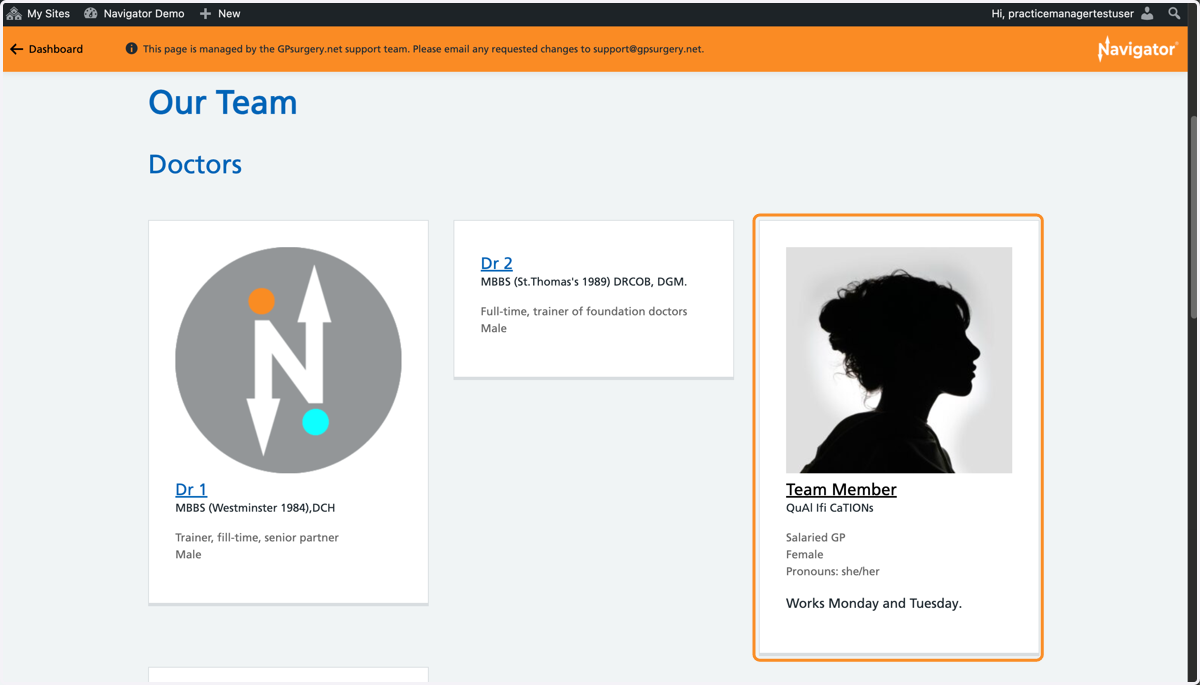Go back to Dashboard
The width and height of the screenshot is (1200, 685).
47,49
